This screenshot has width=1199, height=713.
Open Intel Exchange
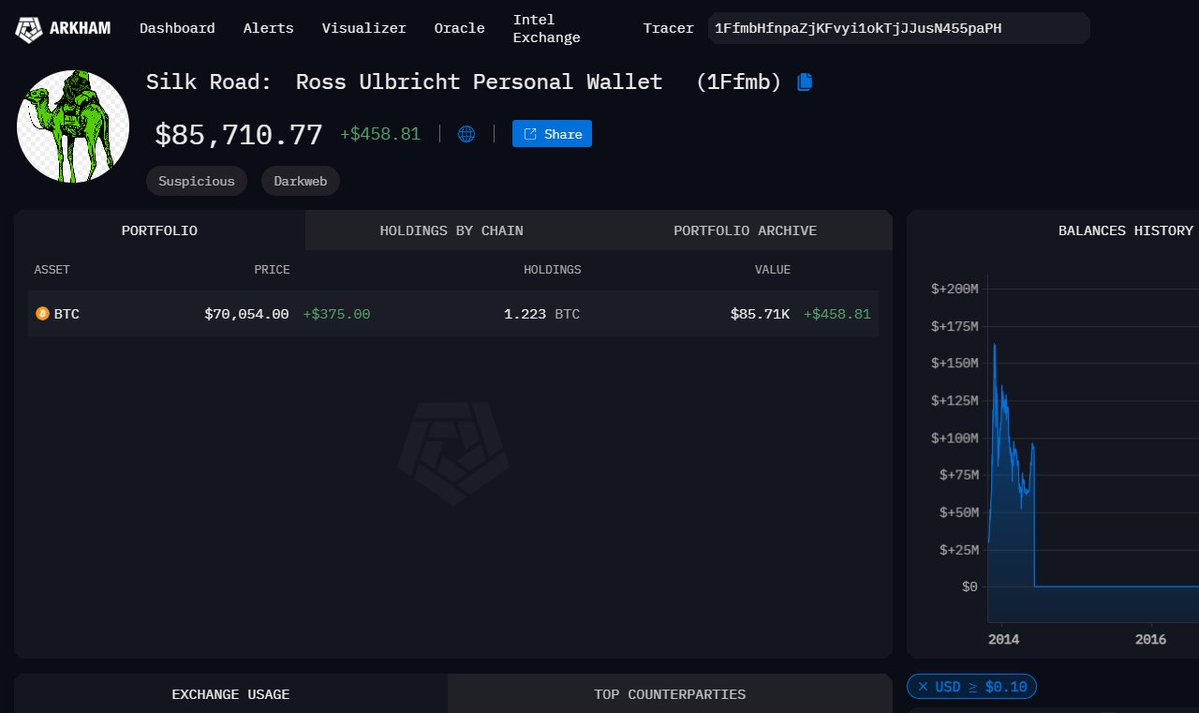(x=546, y=28)
